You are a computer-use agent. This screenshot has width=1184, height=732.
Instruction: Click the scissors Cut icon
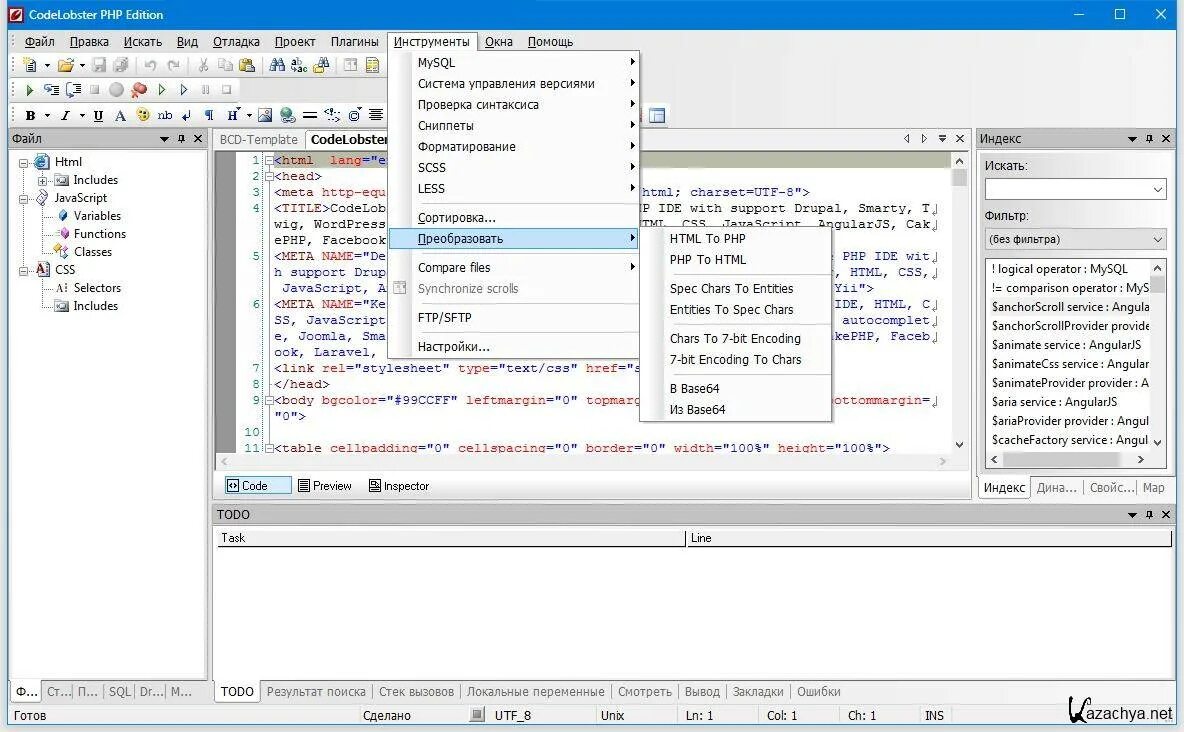pos(203,66)
